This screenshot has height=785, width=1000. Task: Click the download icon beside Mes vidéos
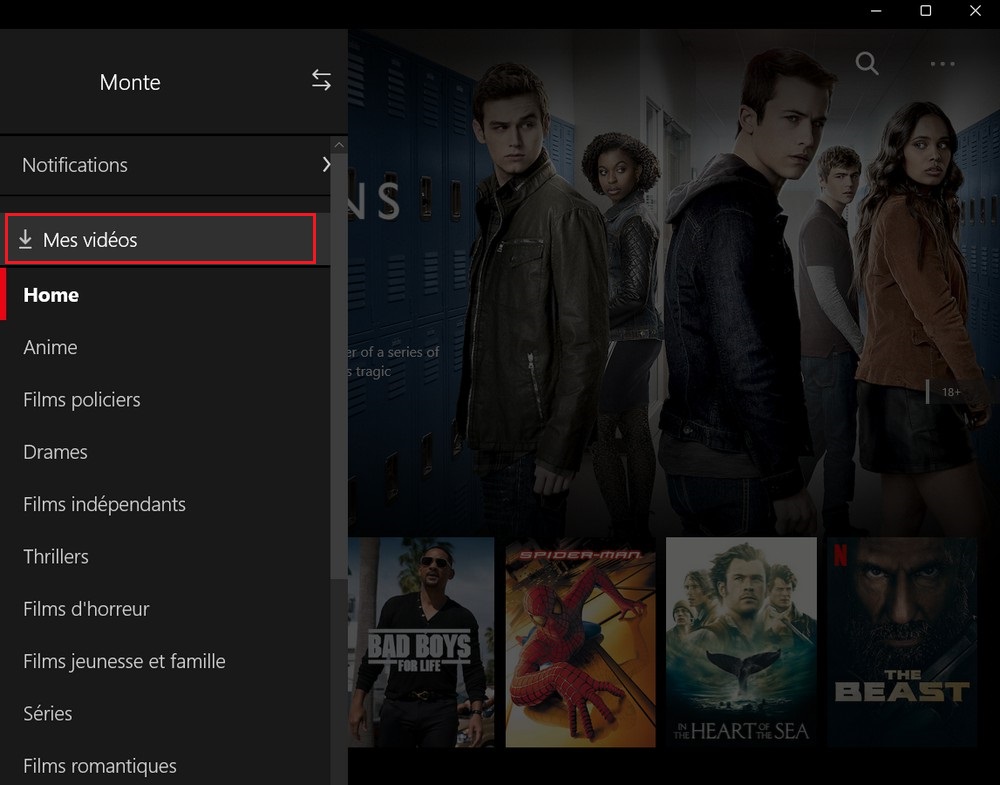(x=26, y=240)
